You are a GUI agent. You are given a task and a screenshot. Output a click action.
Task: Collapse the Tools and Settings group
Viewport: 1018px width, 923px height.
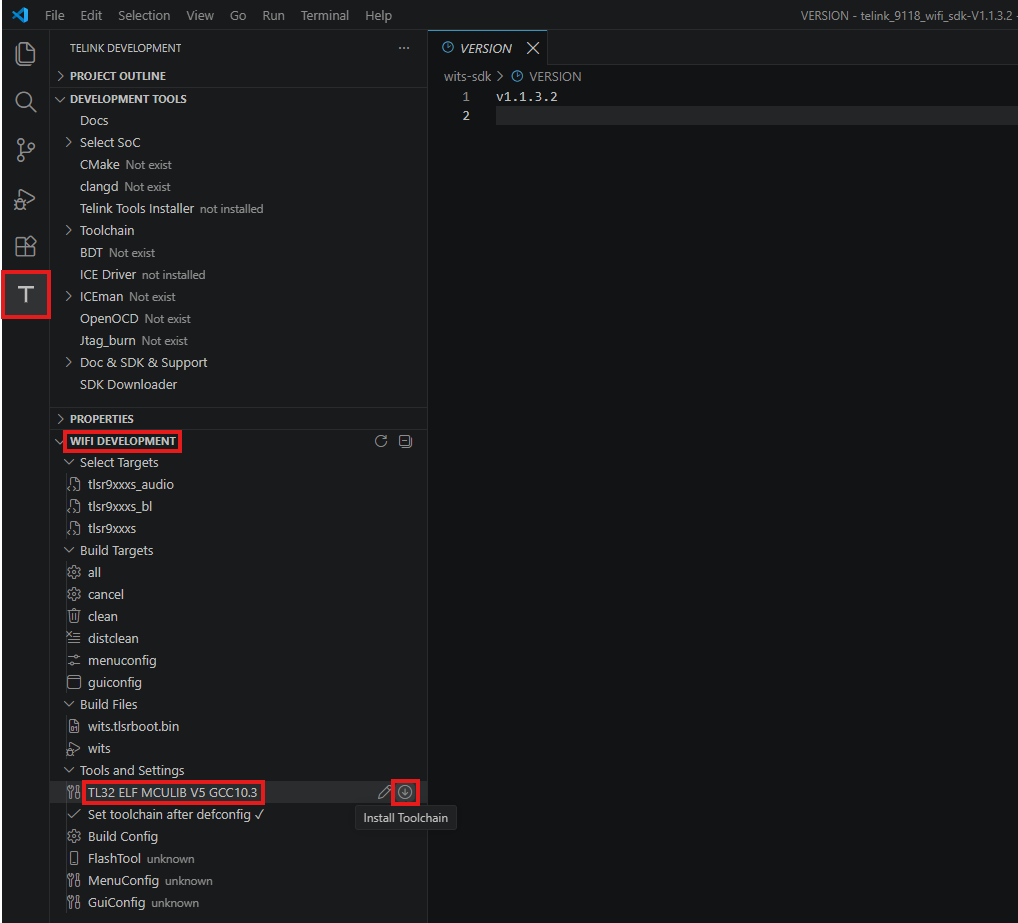(69, 770)
